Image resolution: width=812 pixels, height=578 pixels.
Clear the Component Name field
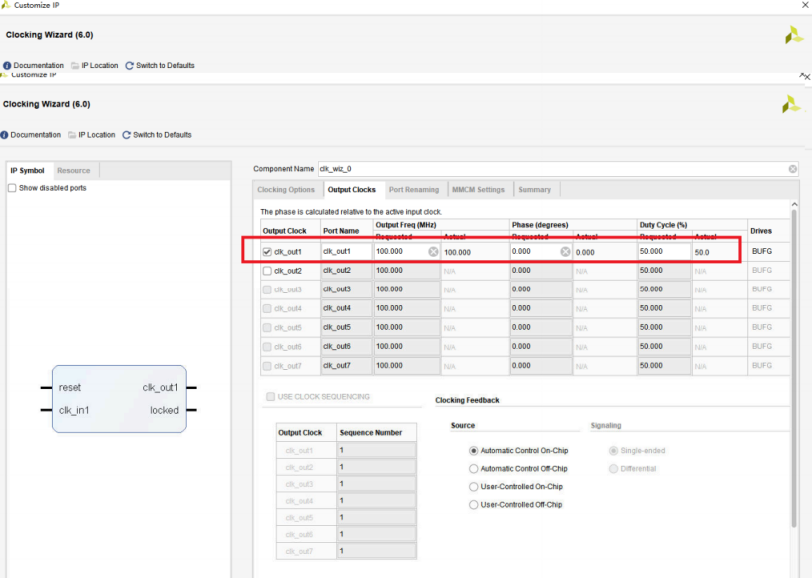pyautogui.click(x=792, y=169)
